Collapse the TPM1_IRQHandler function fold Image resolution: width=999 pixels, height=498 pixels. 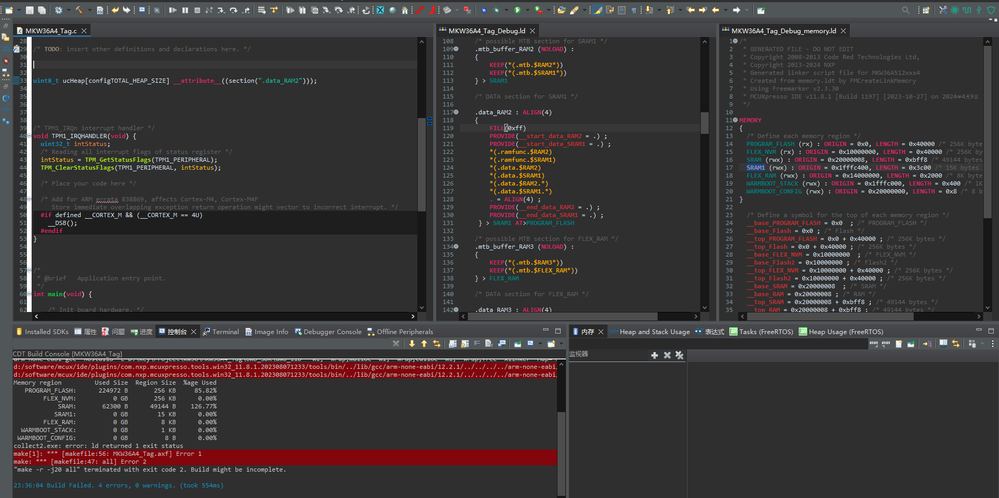click(x=30, y=135)
